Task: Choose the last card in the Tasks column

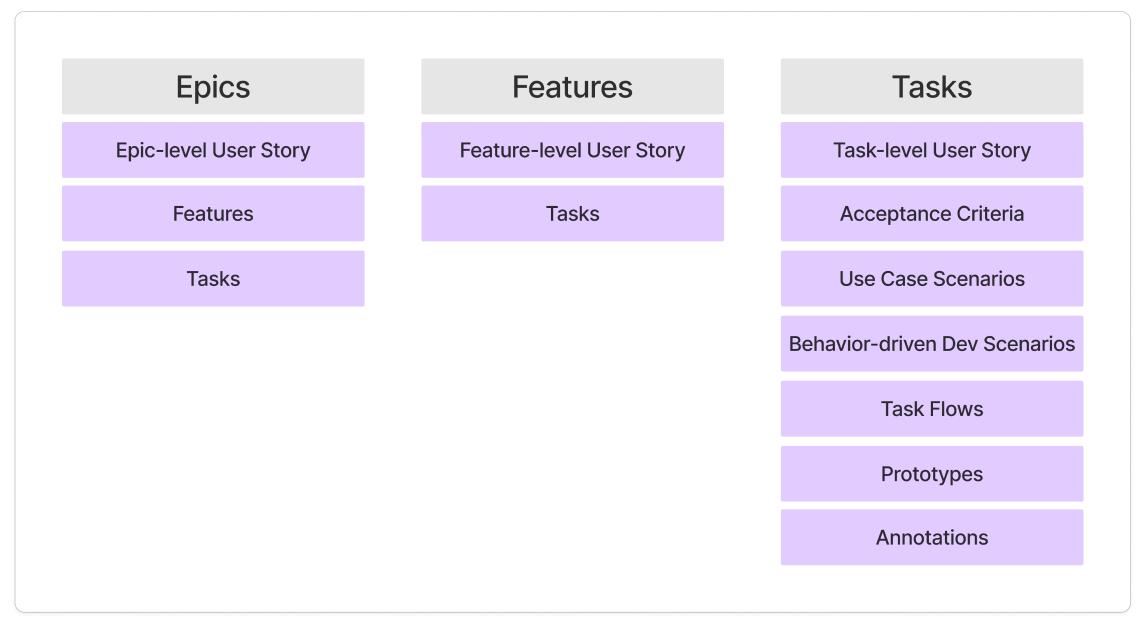Action: (x=931, y=538)
